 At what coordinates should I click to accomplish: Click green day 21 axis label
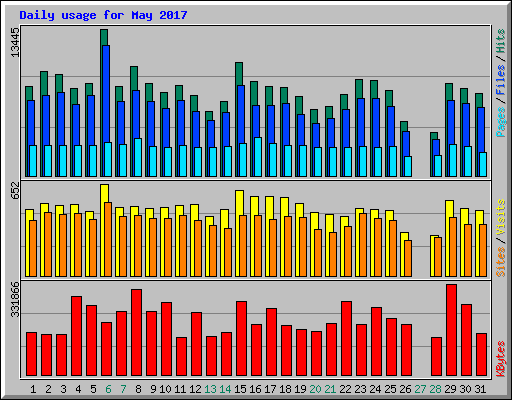(x=330, y=389)
